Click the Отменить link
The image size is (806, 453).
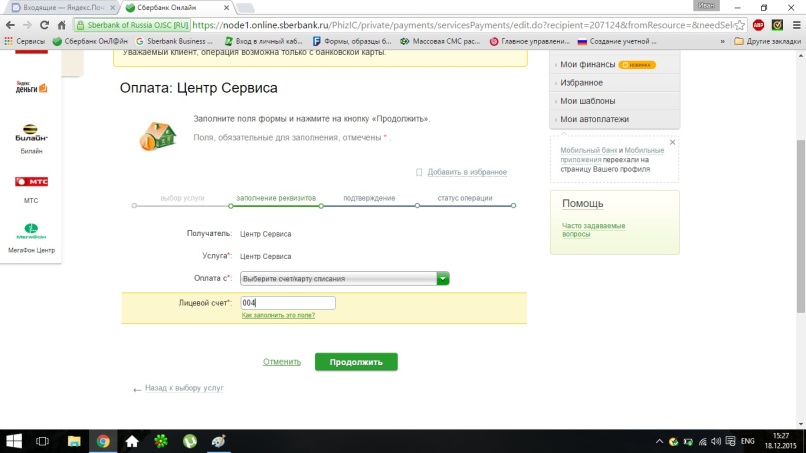tap(282, 362)
